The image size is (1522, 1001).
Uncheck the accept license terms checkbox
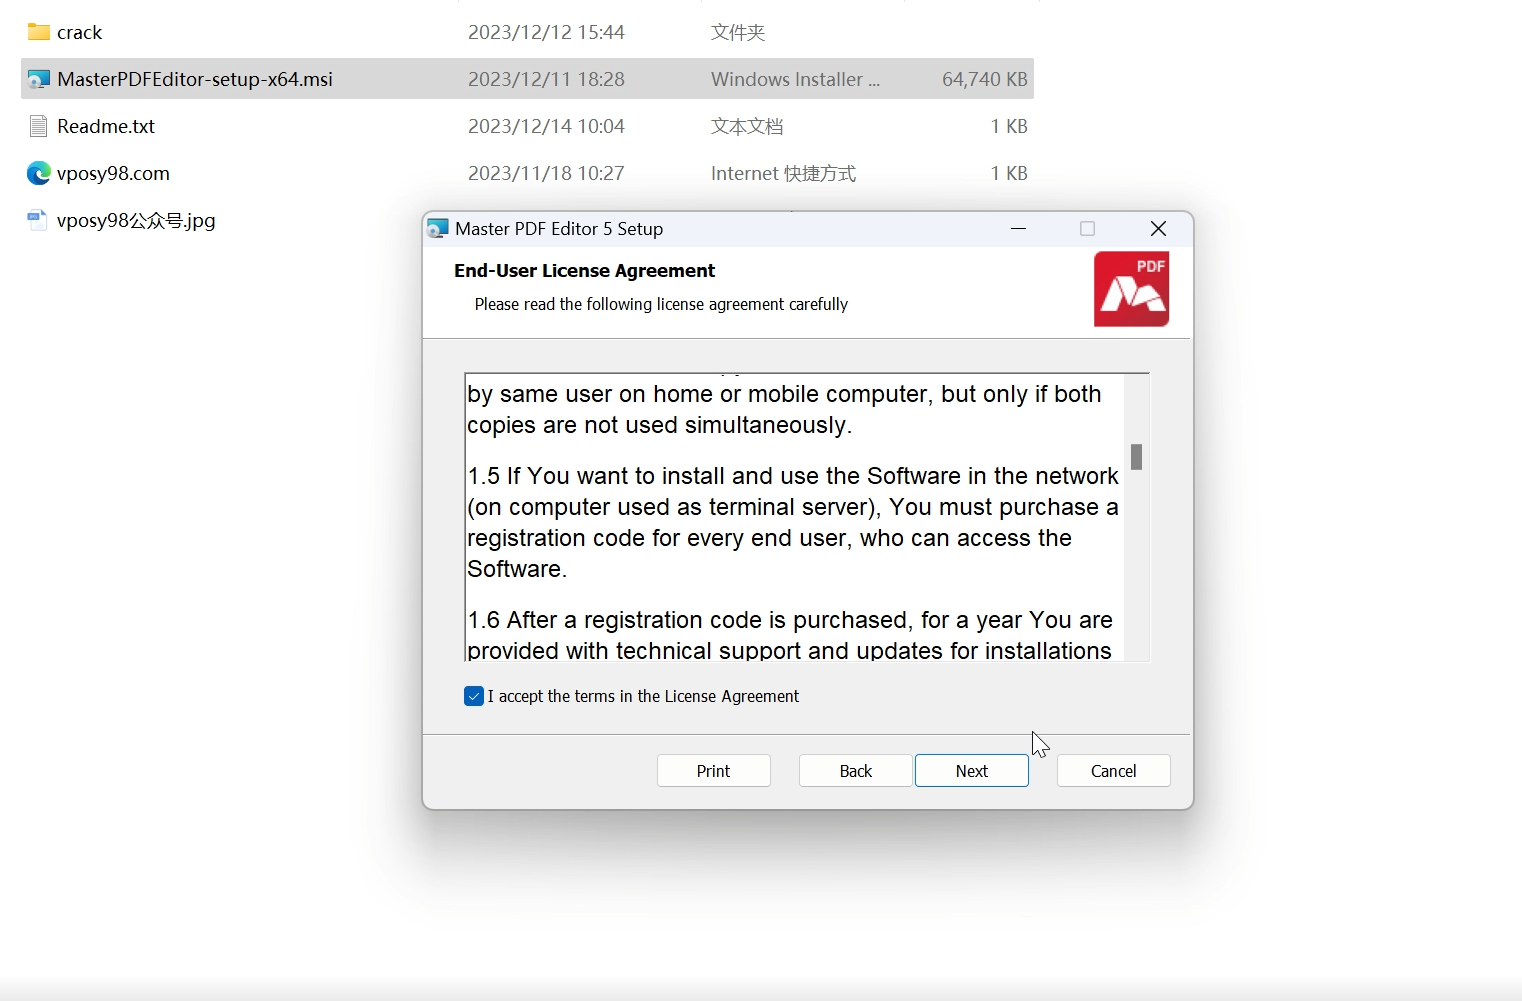tap(474, 696)
